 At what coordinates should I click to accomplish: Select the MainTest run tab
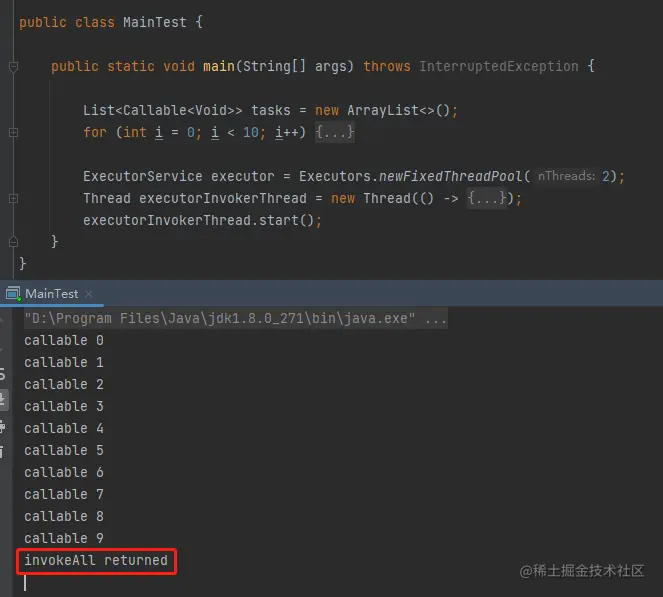click(51, 293)
